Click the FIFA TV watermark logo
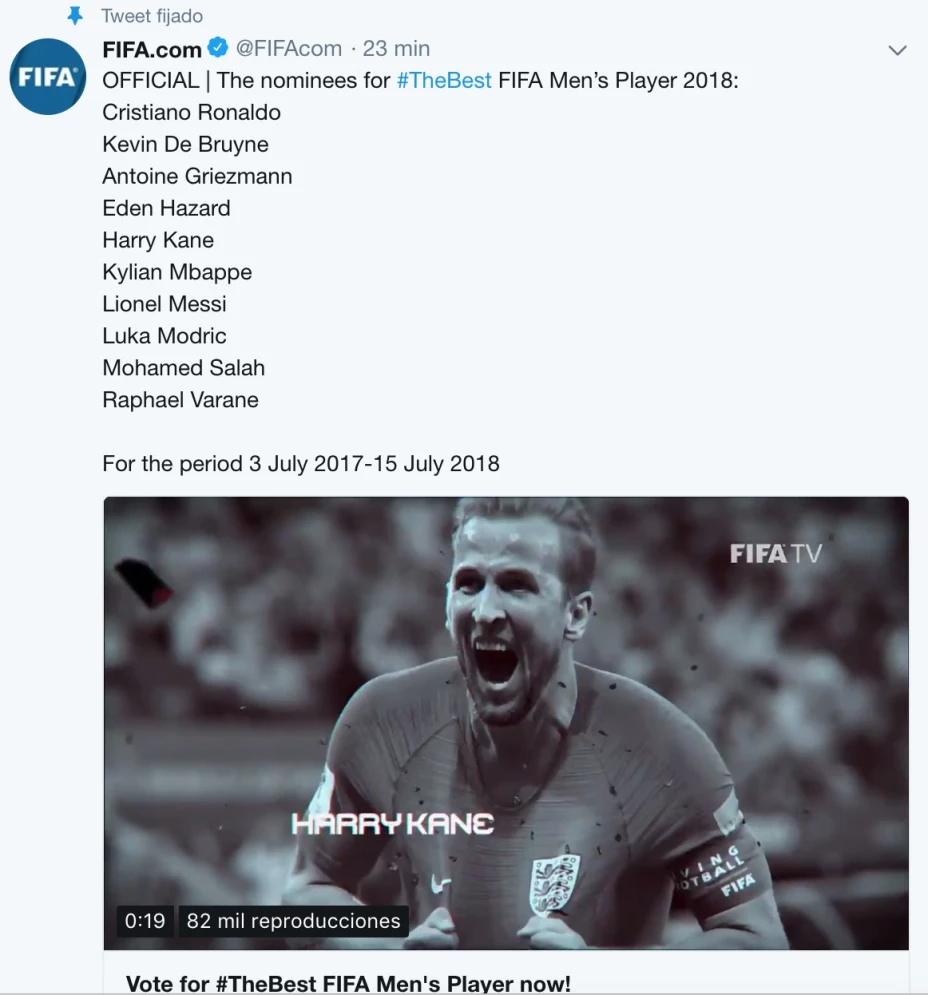The width and height of the screenshot is (928, 995). tap(775, 553)
